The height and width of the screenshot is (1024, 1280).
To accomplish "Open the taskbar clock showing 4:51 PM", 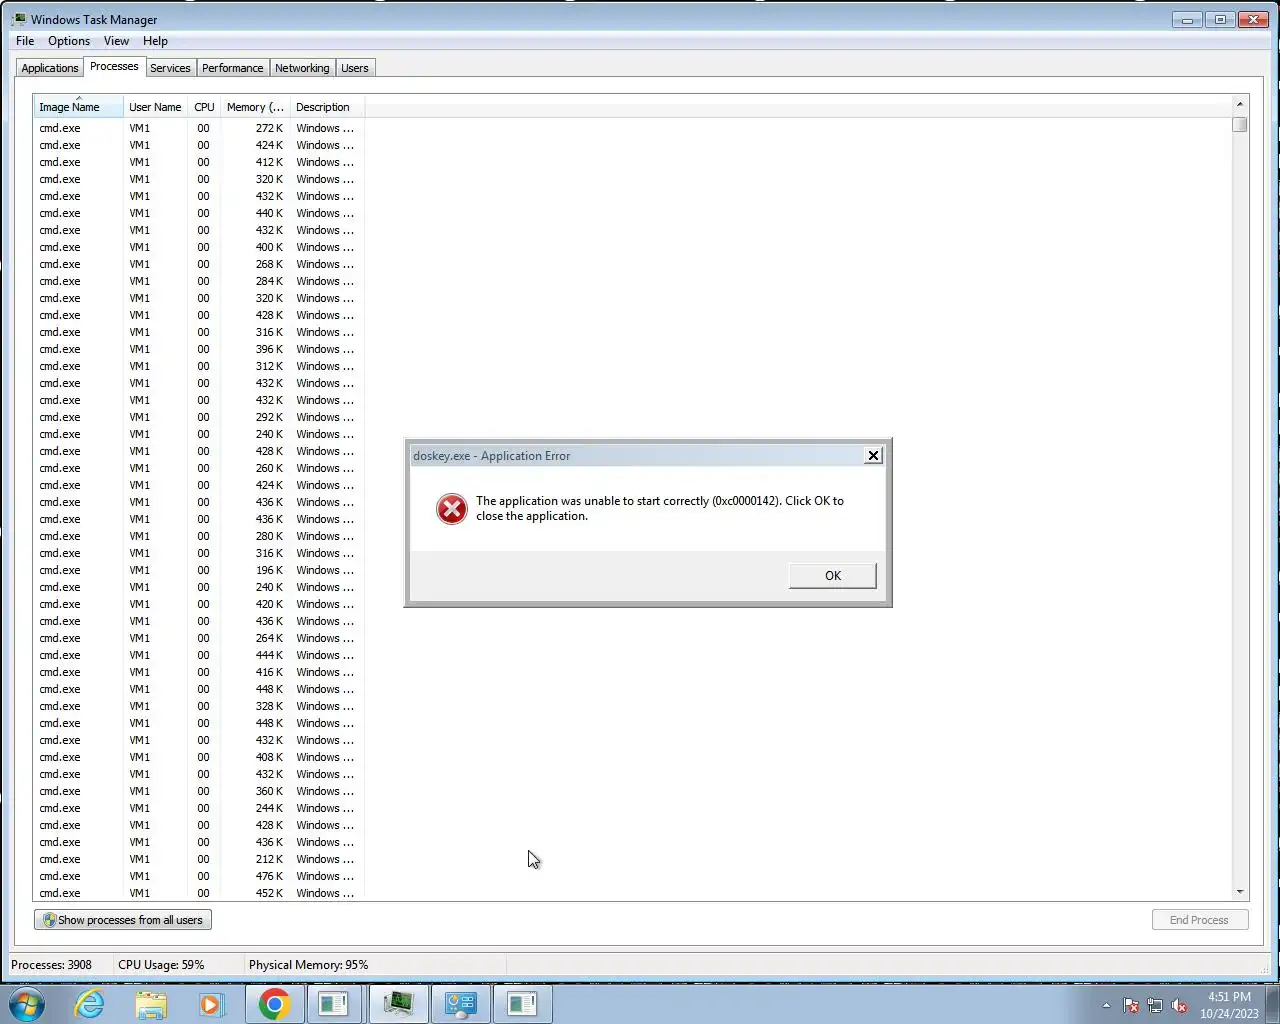I will (1229, 1005).
